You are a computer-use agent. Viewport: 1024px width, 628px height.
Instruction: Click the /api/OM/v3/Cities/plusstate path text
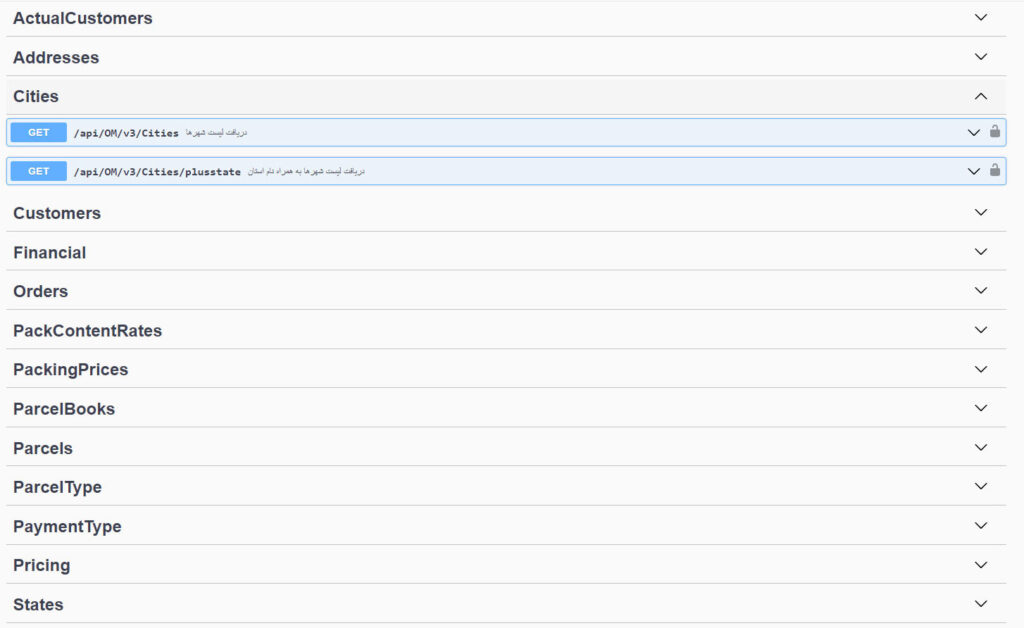(157, 172)
